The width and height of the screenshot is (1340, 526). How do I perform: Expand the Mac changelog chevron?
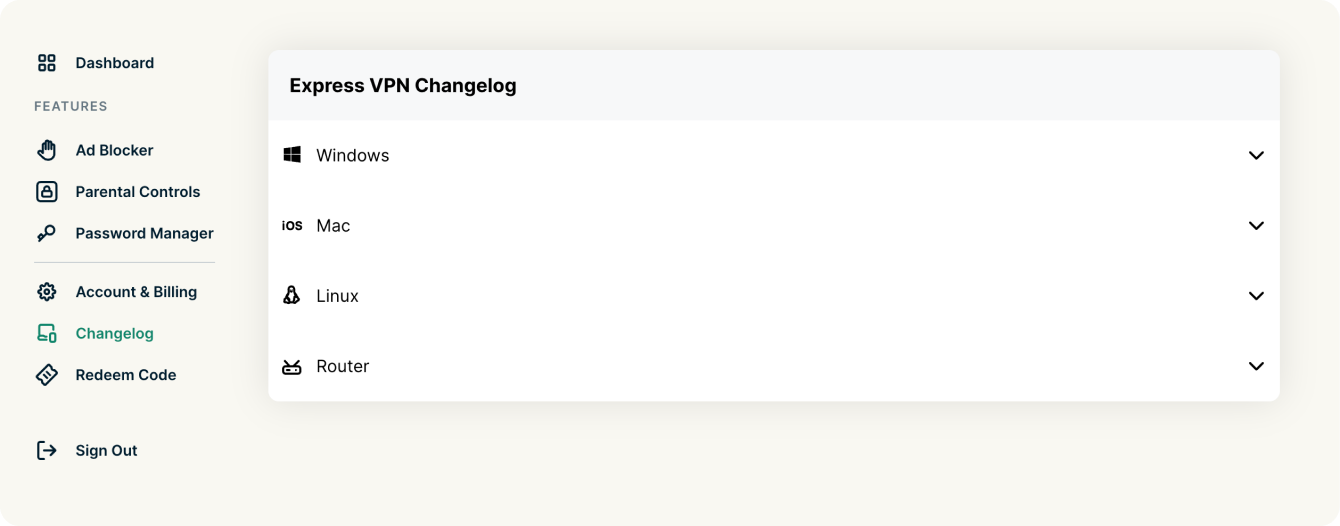[1256, 226]
